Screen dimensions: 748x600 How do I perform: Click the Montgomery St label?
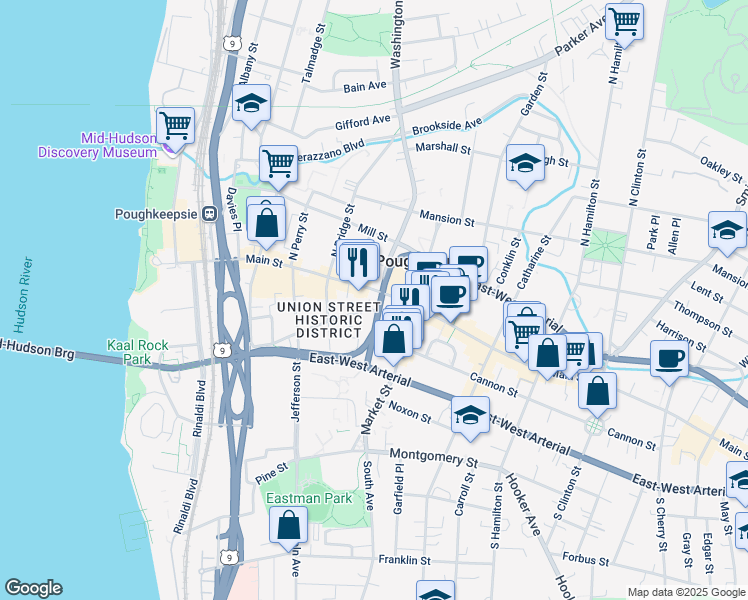tap(434, 457)
